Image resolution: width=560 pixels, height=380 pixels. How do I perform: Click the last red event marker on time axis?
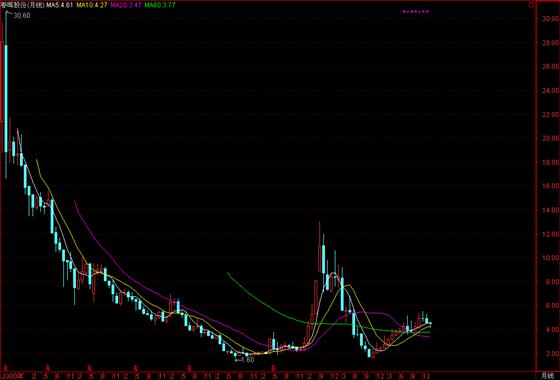coord(273,367)
